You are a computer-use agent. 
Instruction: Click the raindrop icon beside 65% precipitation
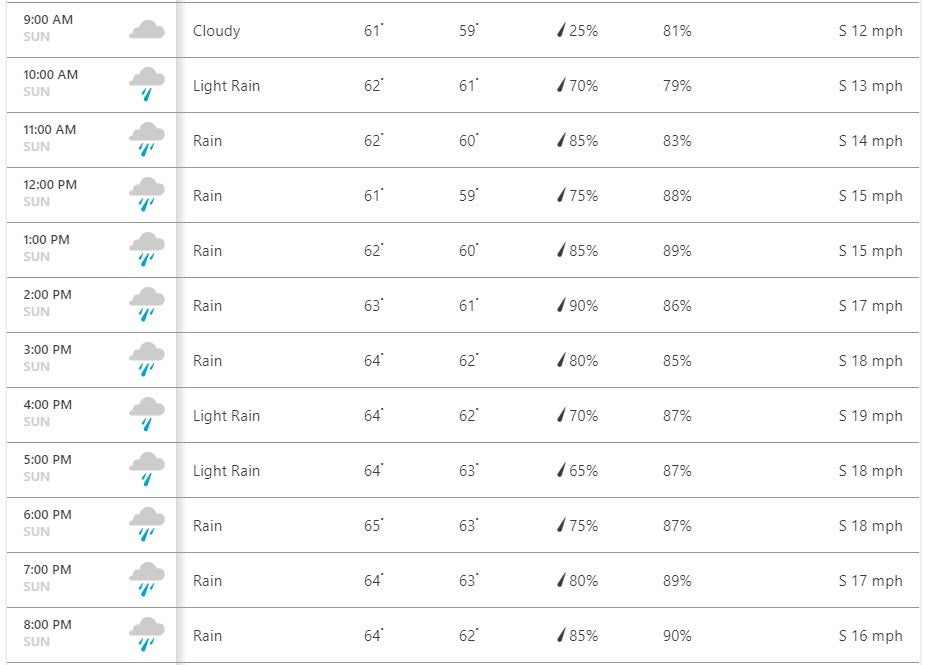pyautogui.click(x=561, y=471)
